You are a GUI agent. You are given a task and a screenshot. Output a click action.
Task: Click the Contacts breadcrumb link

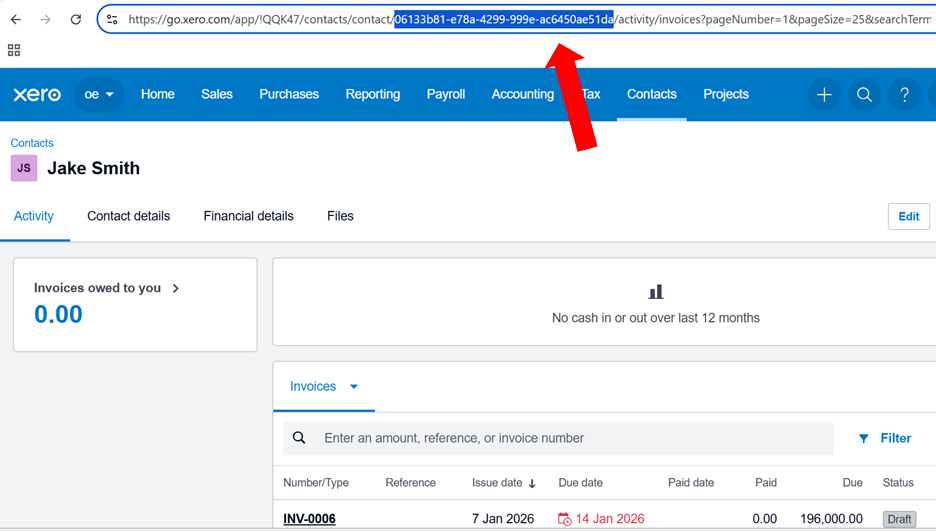[x=32, y=143]
